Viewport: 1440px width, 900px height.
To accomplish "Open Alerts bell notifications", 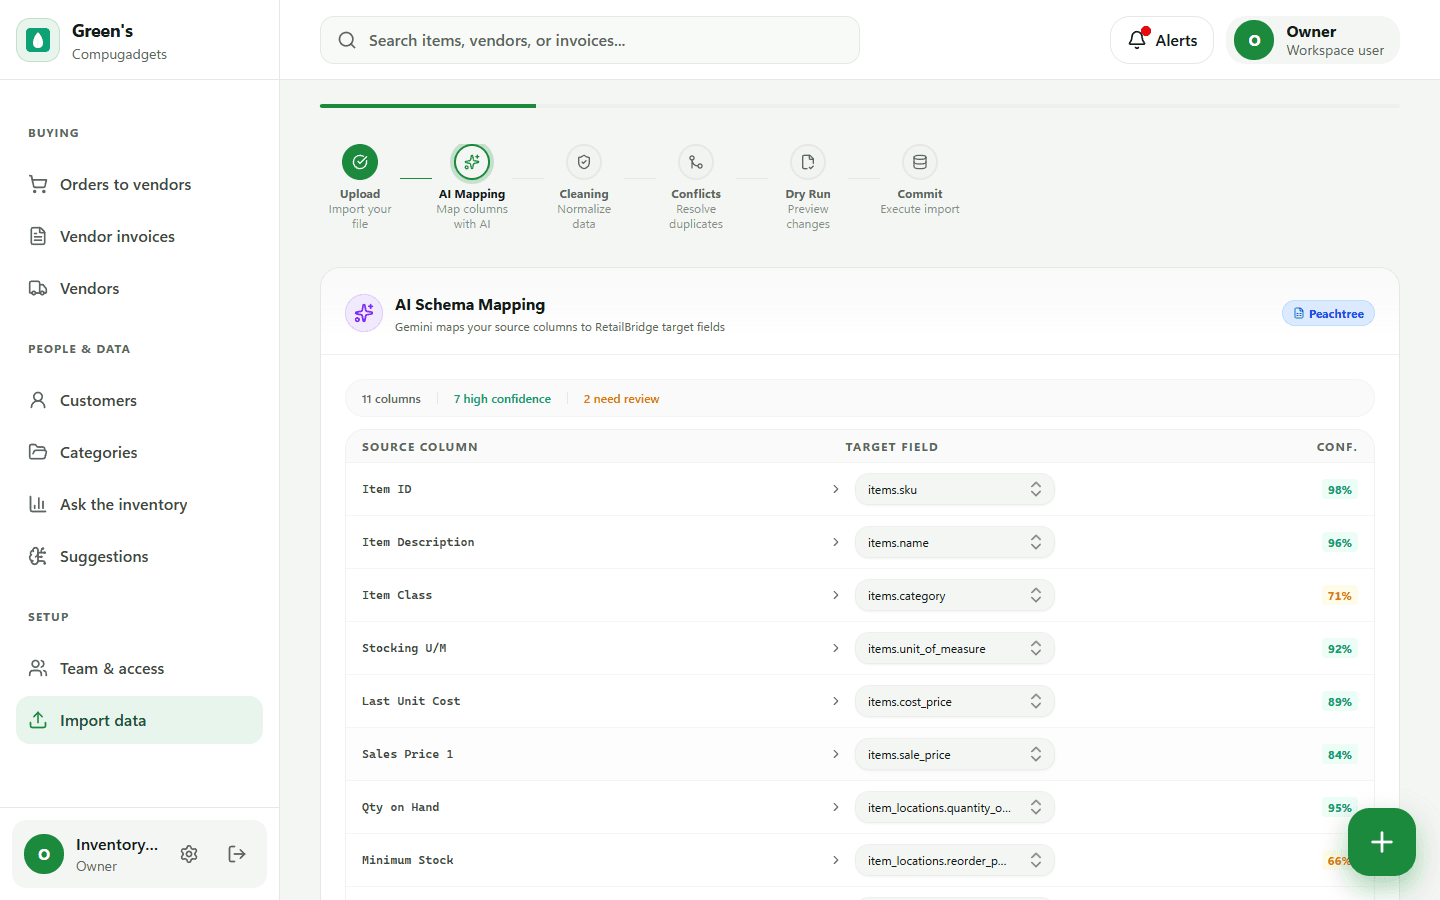I will click(1162, 40).
